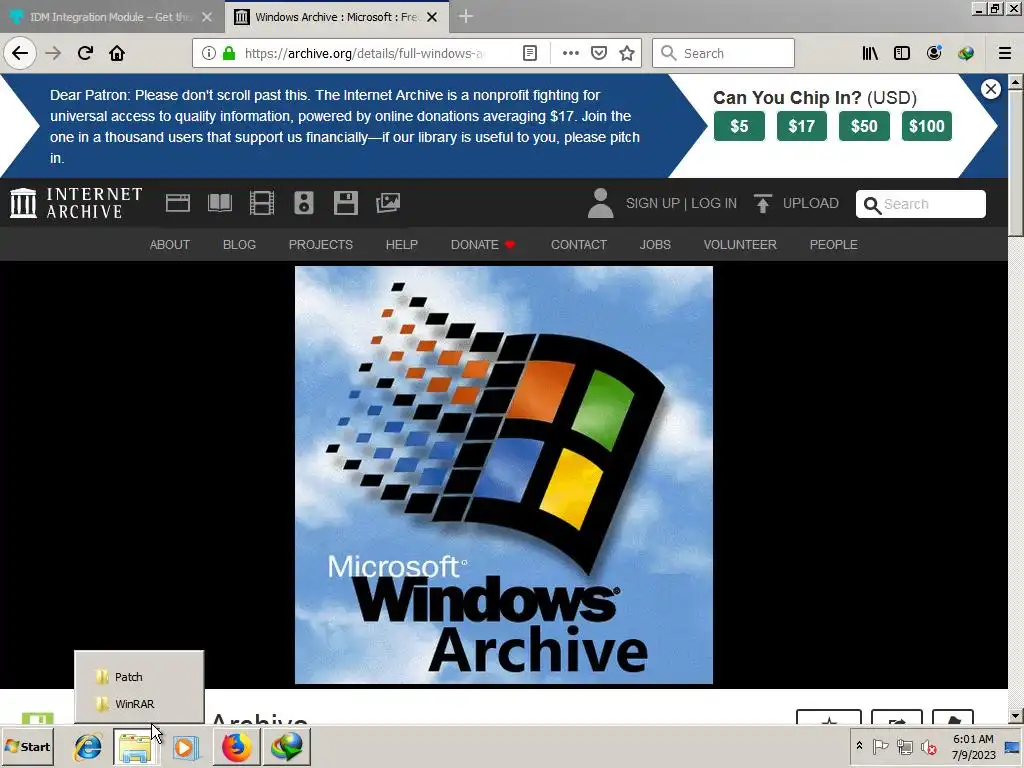
Task: Choose the $100 donation button
Action: [927, 126]
